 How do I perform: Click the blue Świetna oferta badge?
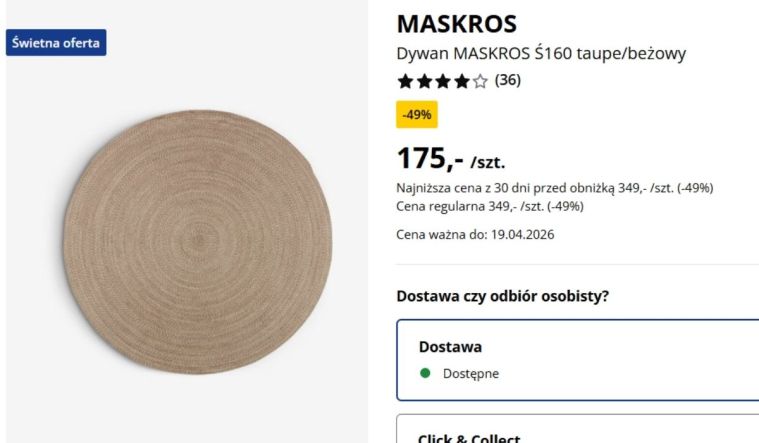[x=56, y=43]
